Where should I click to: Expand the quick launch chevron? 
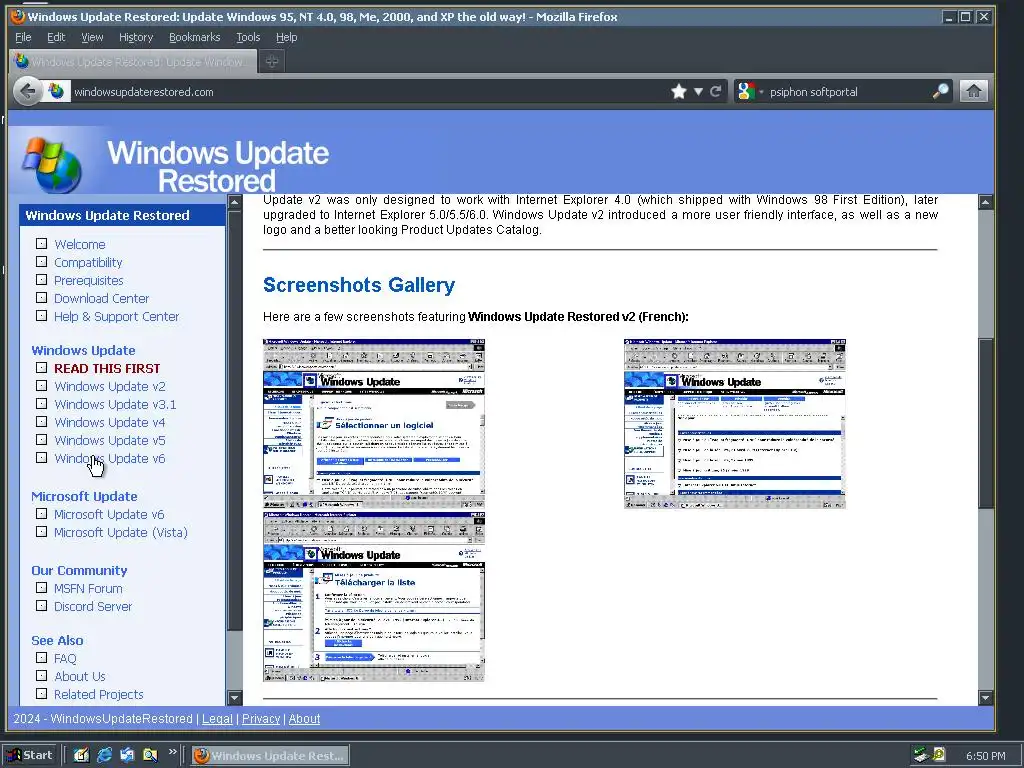172,752
